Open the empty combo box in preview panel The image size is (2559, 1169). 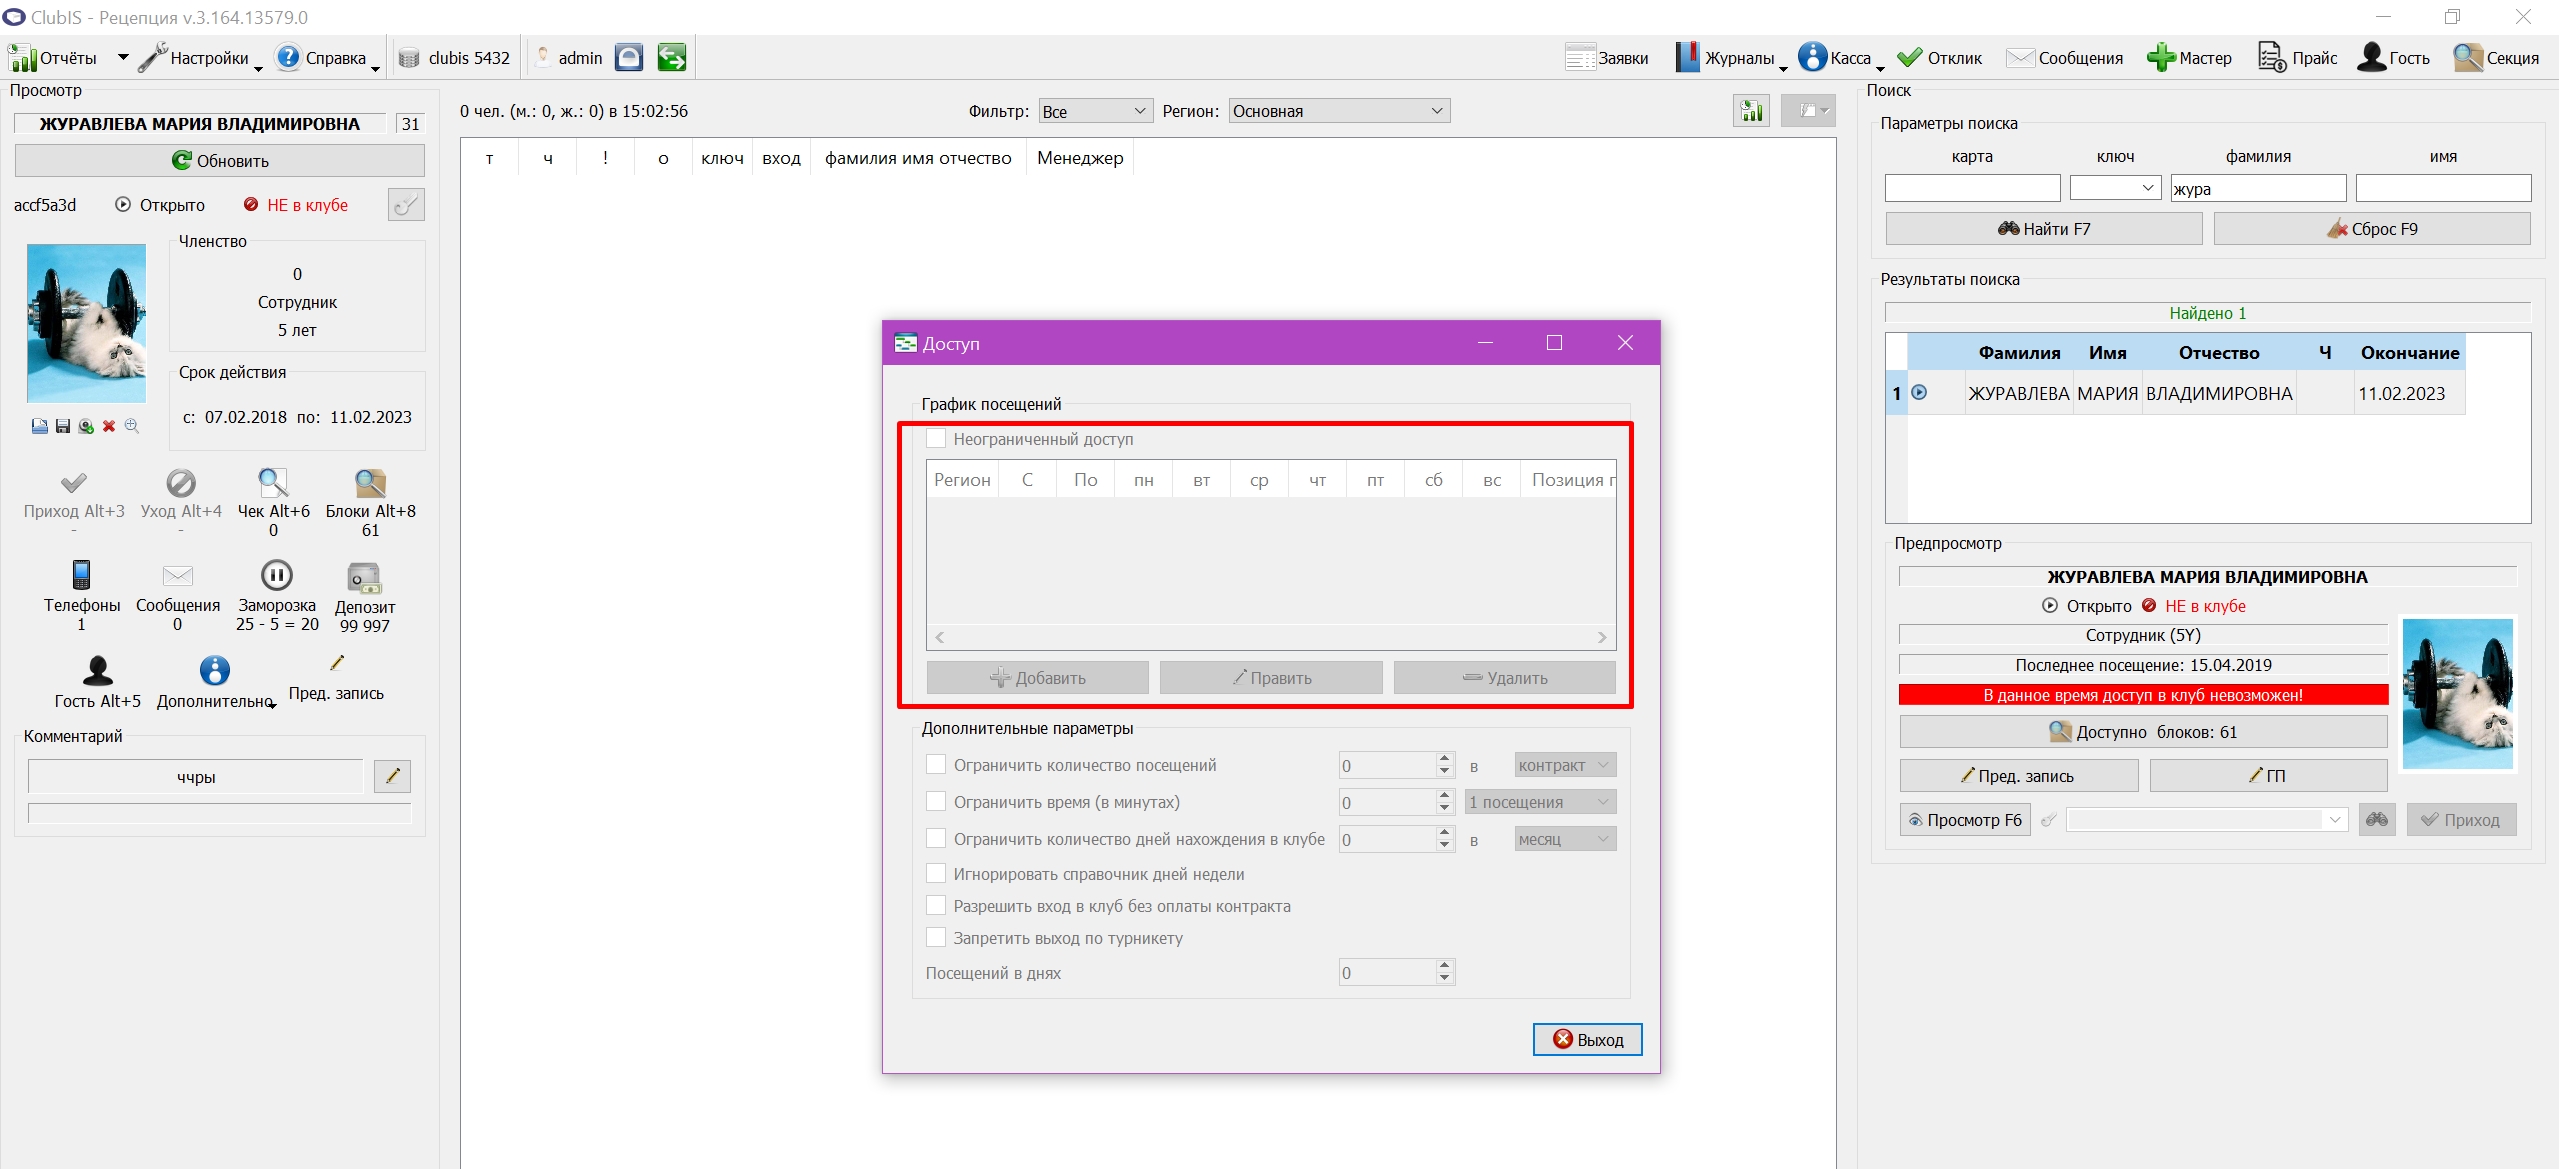pos(2206,819)
